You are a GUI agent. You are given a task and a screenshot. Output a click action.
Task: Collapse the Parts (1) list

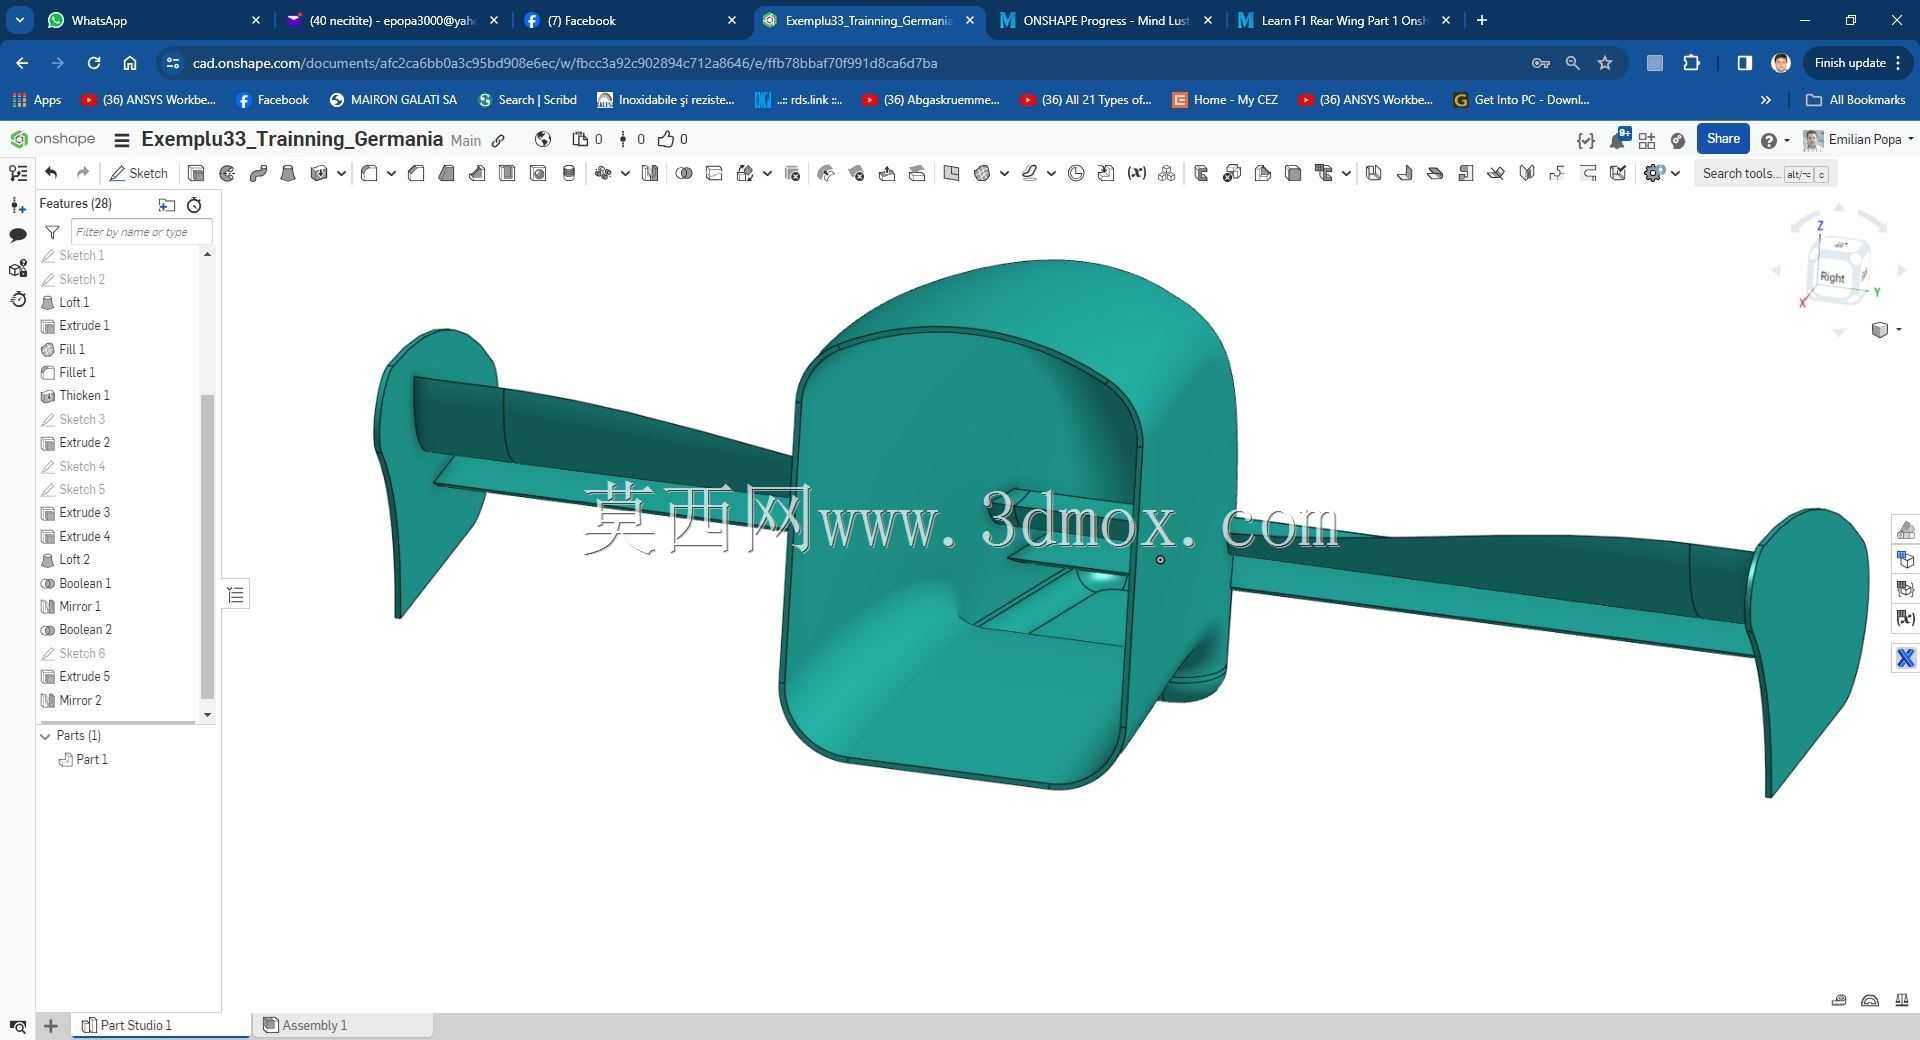tap(45, 736)
